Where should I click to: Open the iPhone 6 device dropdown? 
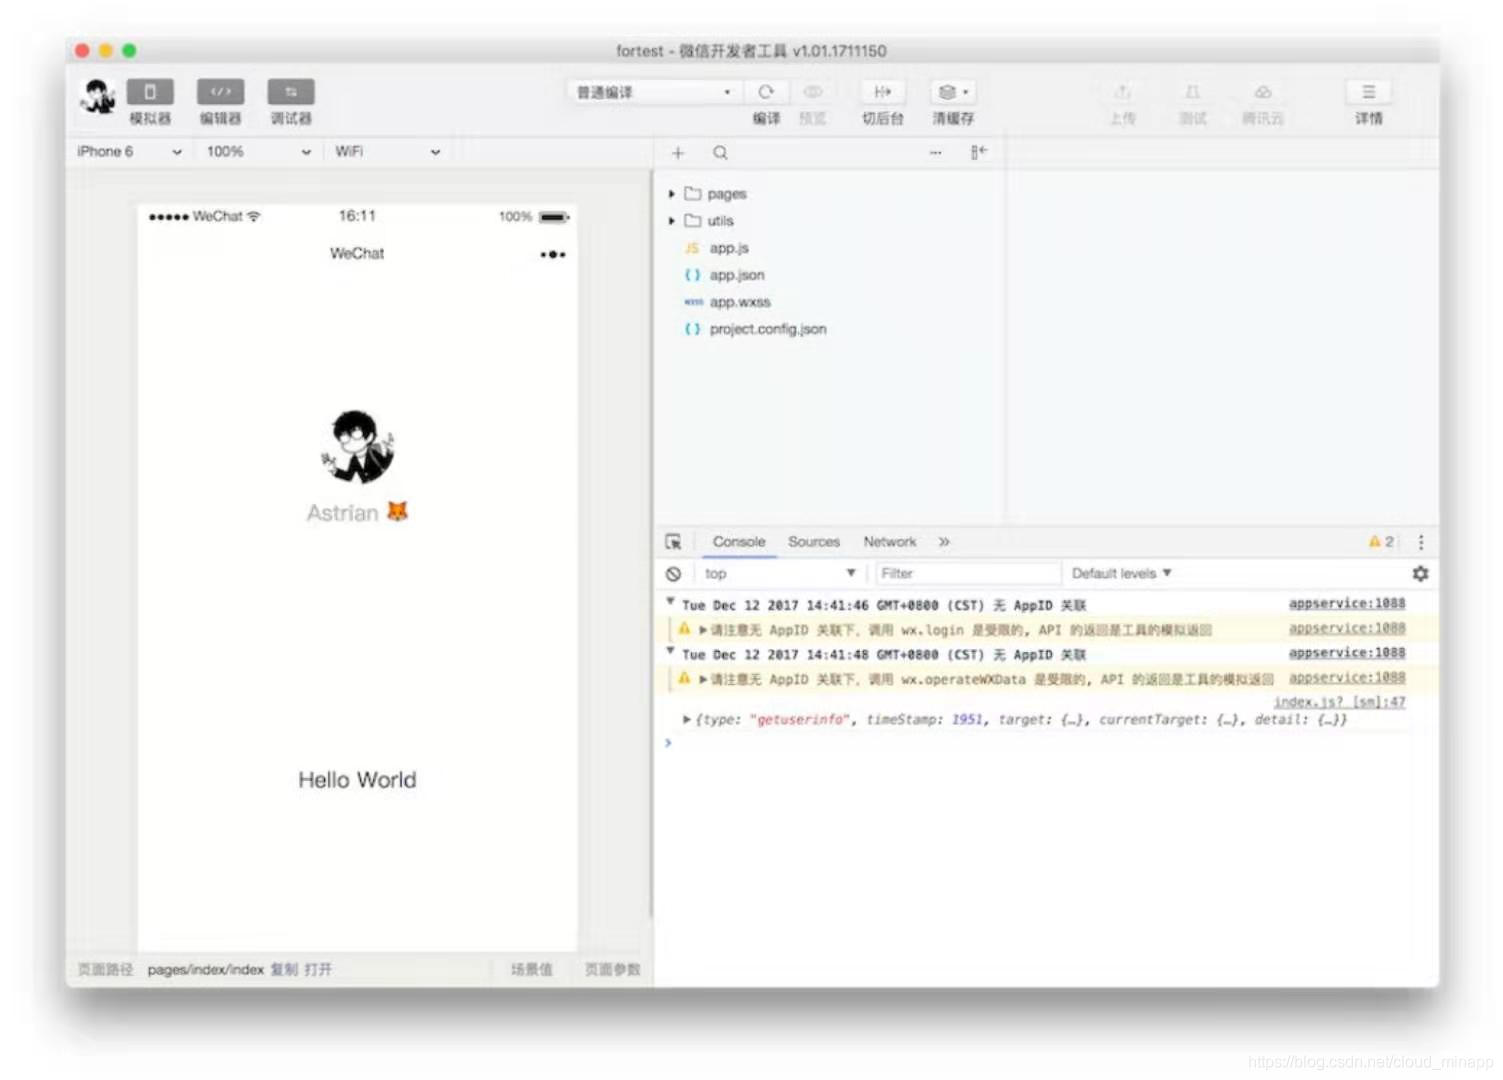[130, 151]
